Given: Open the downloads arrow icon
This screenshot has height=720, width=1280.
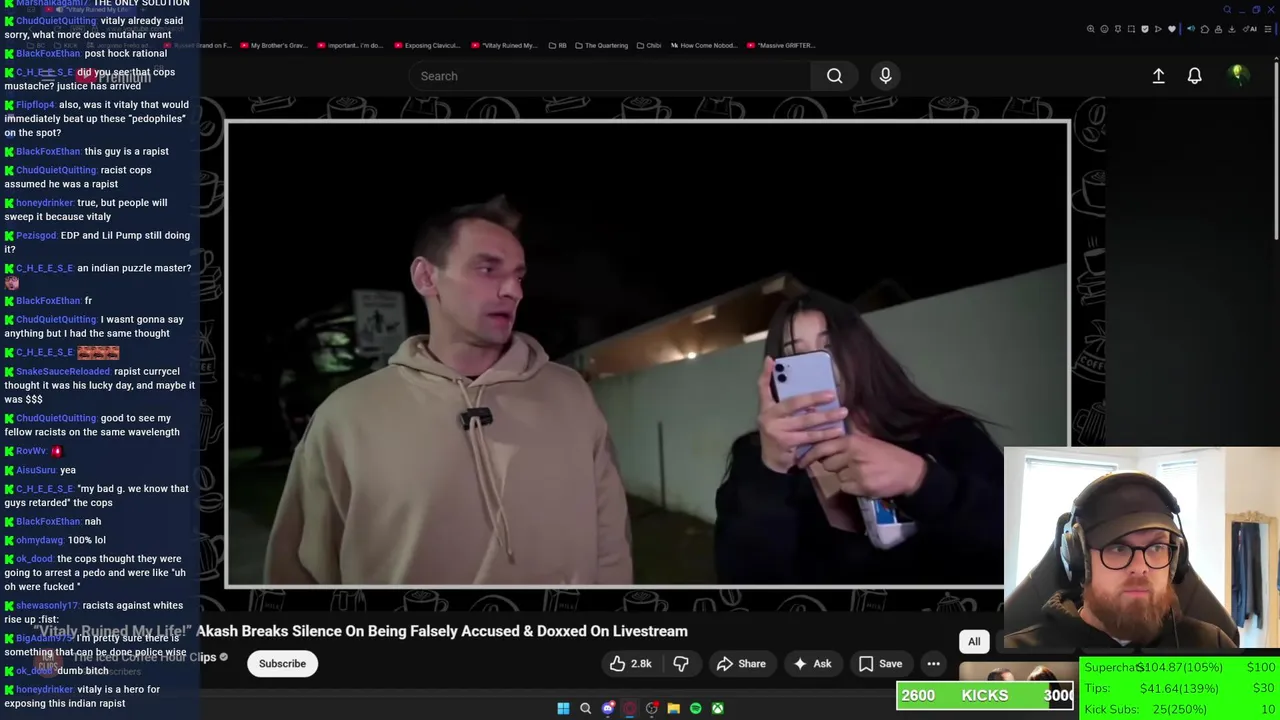Looking at the screenshot, I should coord(1232,29).
